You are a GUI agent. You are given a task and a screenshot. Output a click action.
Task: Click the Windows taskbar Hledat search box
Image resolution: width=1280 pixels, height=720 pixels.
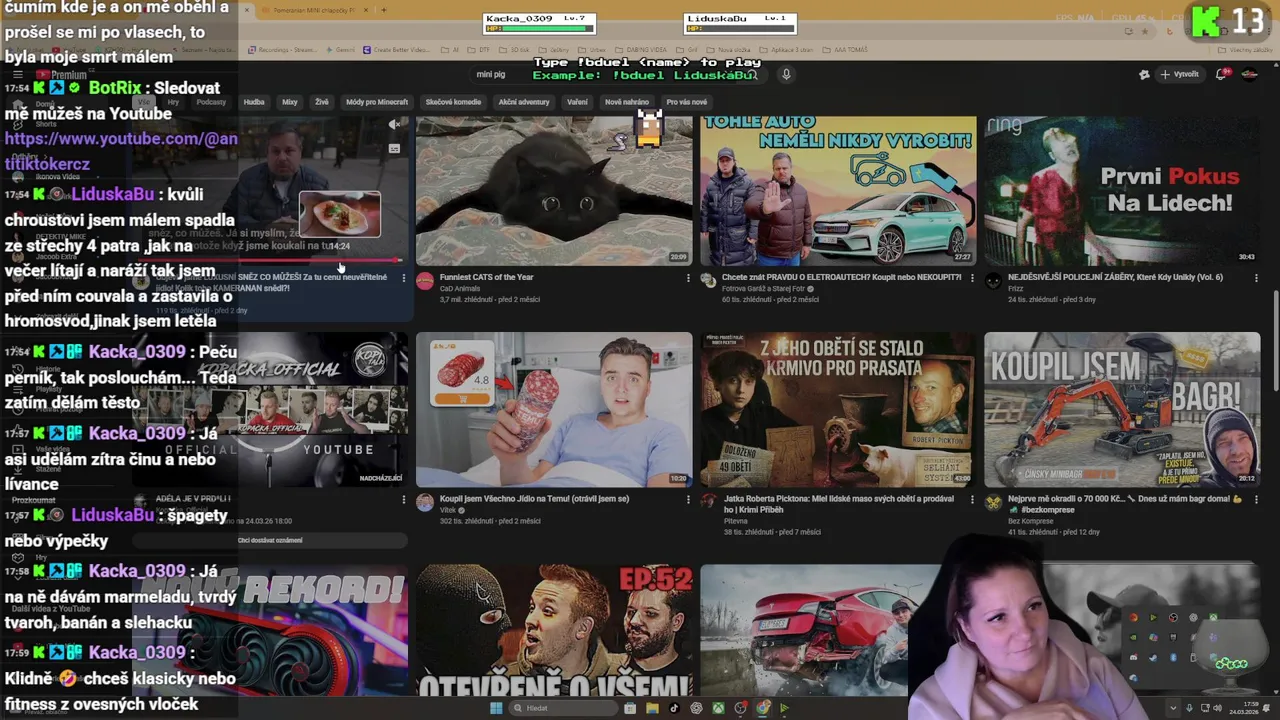tap(563, 708)
